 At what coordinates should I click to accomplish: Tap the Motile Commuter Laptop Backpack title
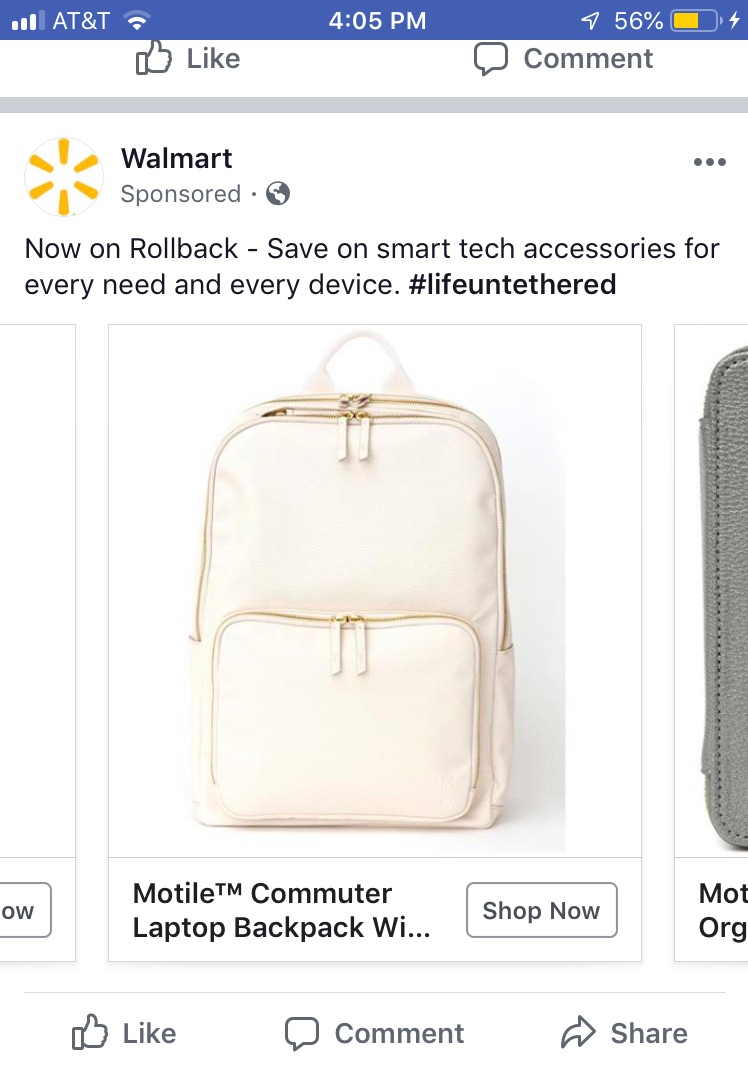(x=282, y=910)
